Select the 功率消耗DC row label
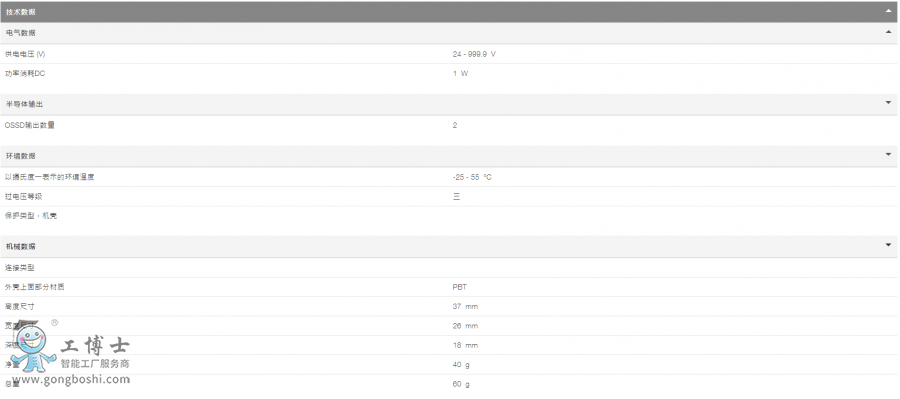 [25, 73]
